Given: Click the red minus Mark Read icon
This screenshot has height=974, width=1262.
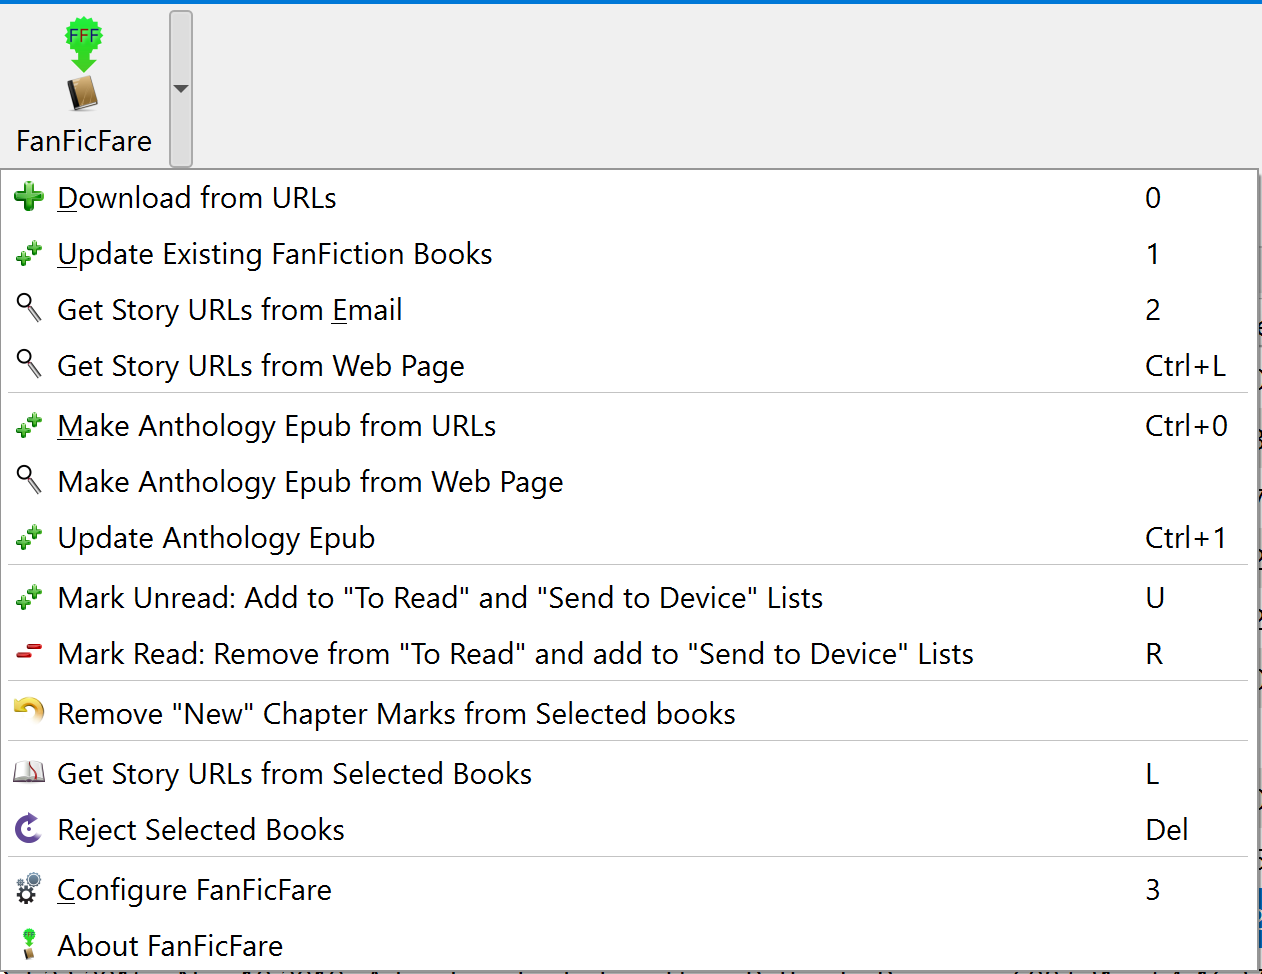Looking at the screenshot, I should (x=29, y=652).
